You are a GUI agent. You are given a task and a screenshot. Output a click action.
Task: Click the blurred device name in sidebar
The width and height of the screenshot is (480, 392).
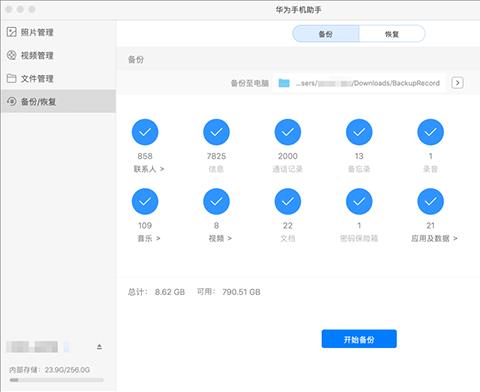[x=32, y=347]
